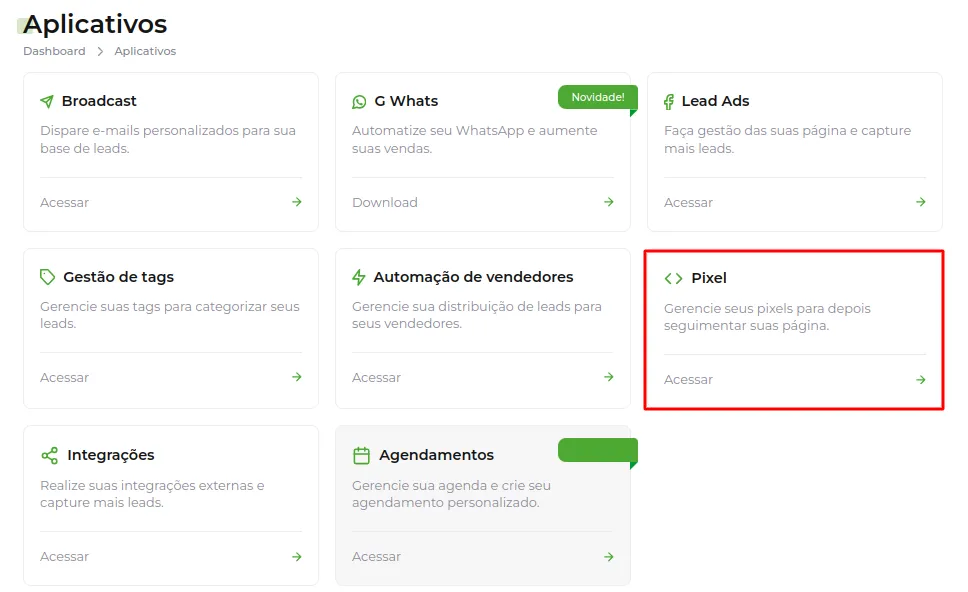The image size is (968, 592).
Task: Click Acessar under Automação de vendedores
Action: click(x=376, y=377)
